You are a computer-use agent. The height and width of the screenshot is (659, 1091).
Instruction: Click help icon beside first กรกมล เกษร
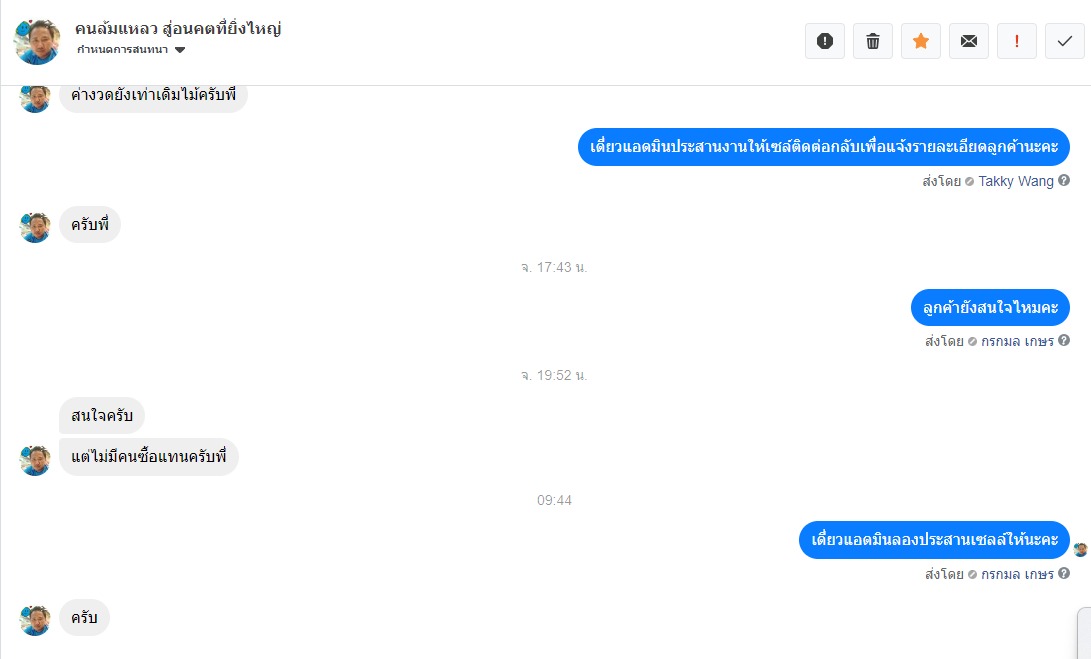1064,340
